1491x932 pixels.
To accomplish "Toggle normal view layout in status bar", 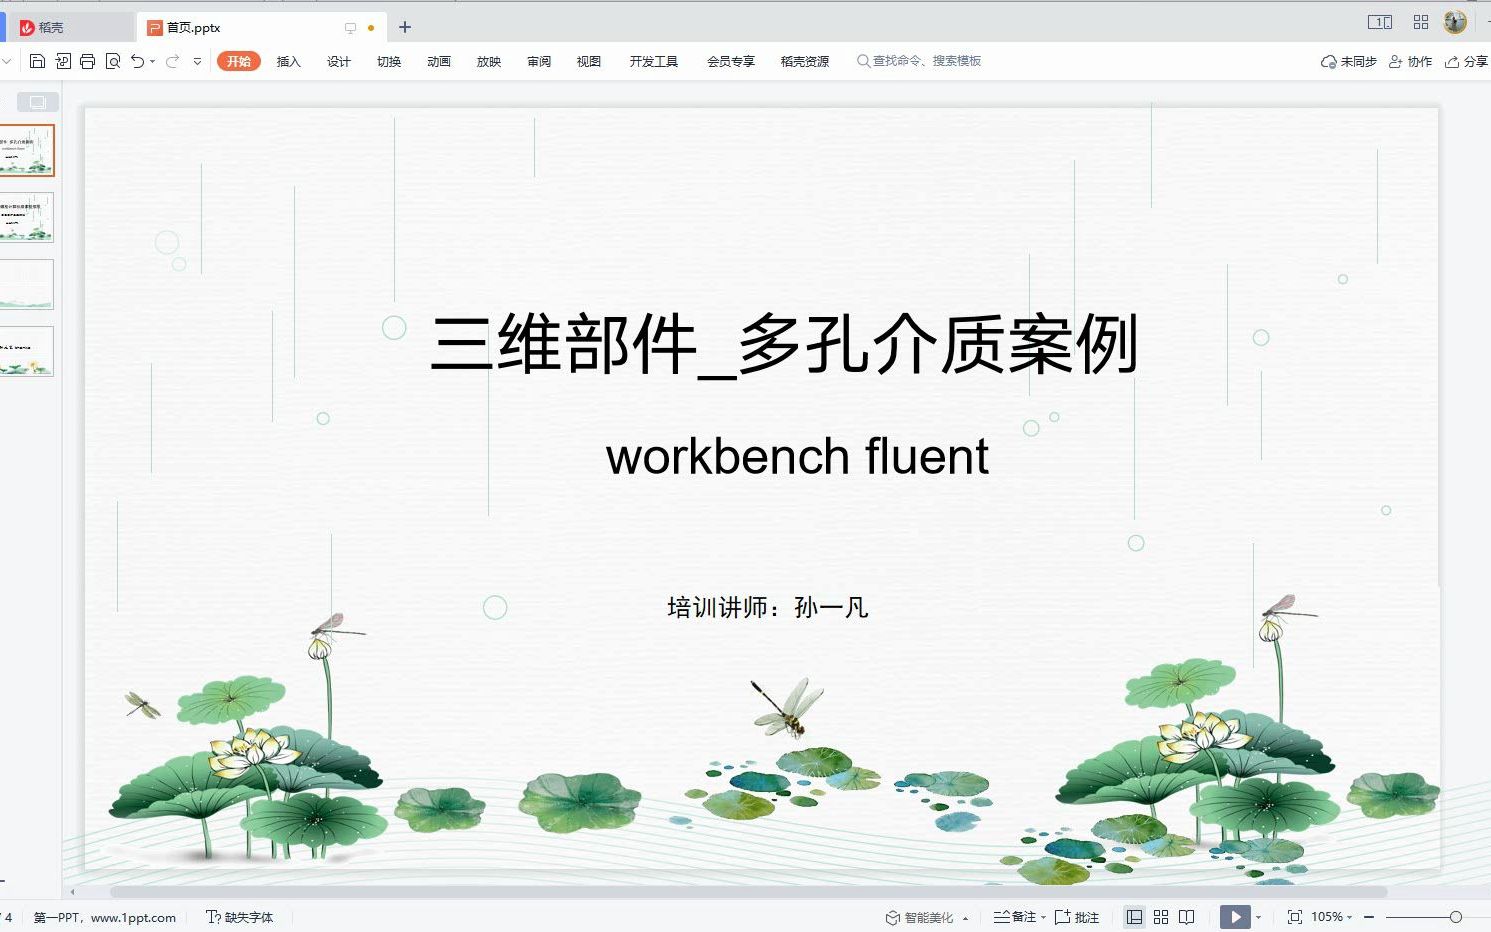I will [1135, 916].
